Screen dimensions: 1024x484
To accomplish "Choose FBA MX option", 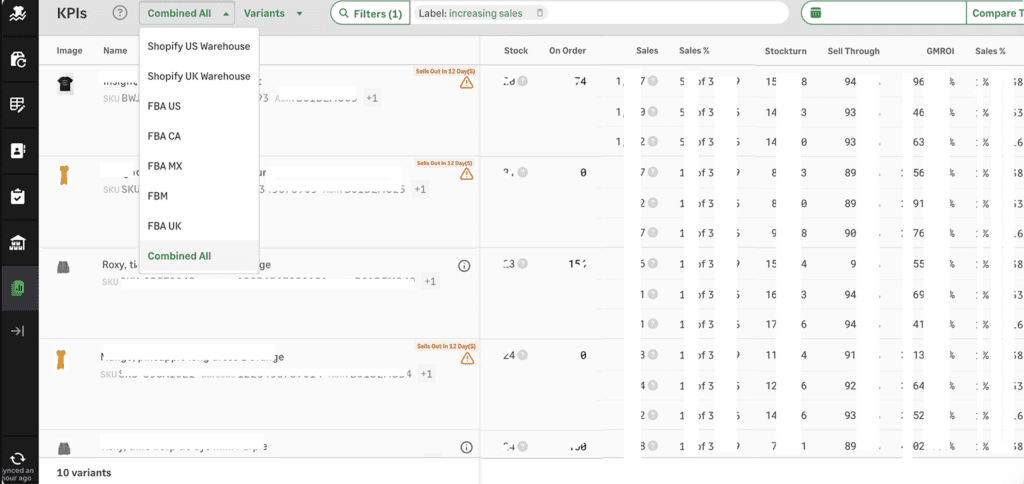I will (199, 167).
